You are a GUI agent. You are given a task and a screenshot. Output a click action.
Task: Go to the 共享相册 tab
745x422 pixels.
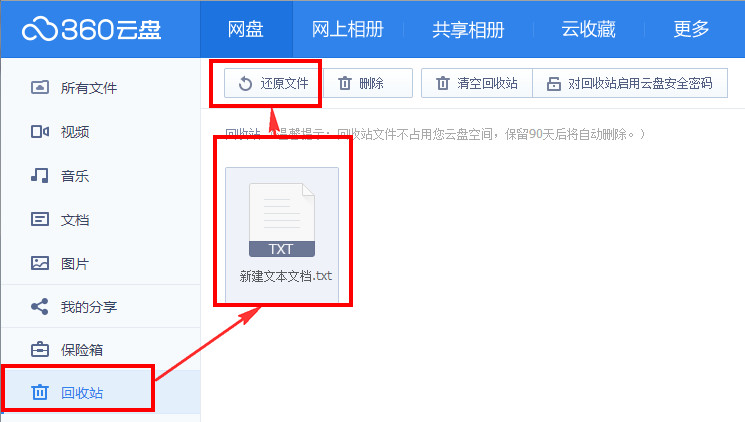coord(468,29)
